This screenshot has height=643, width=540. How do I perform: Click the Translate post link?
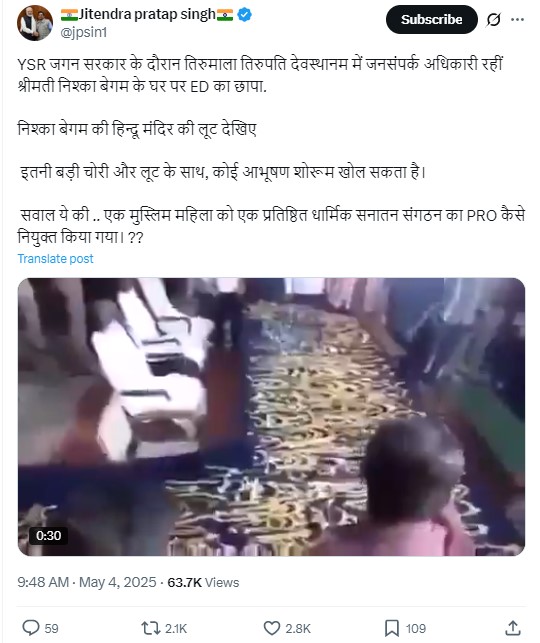55,259
